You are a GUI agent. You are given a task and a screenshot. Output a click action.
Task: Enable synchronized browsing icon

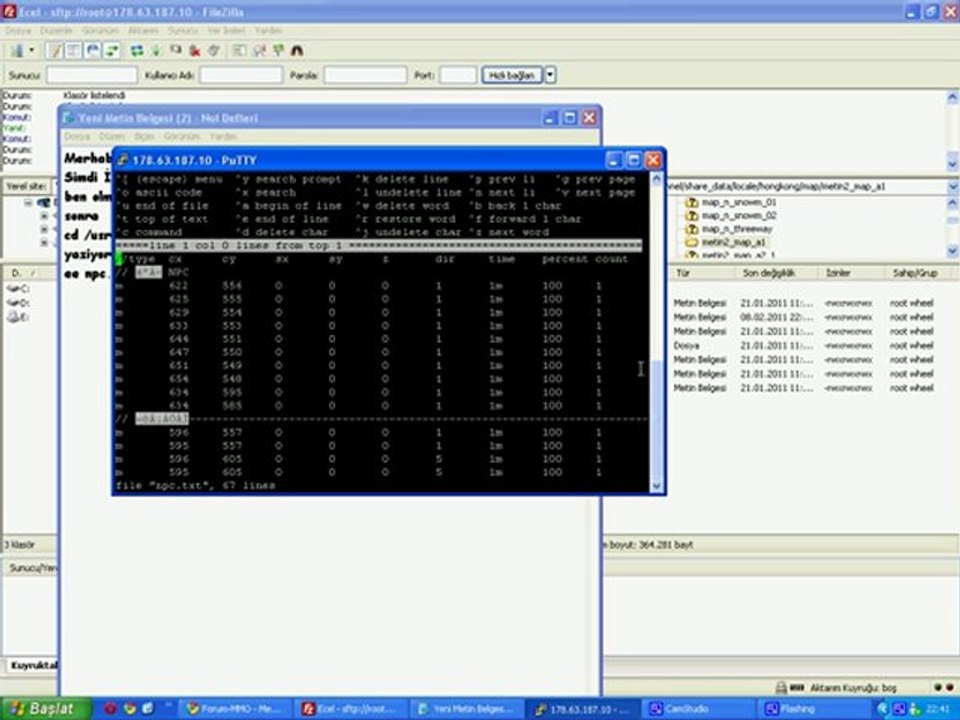(278, 51)
